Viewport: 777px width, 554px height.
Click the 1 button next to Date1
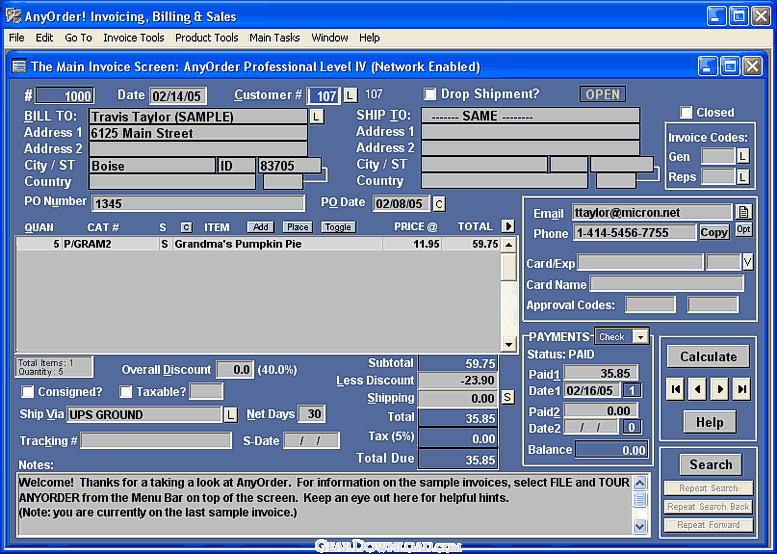(x=631, y=390)
